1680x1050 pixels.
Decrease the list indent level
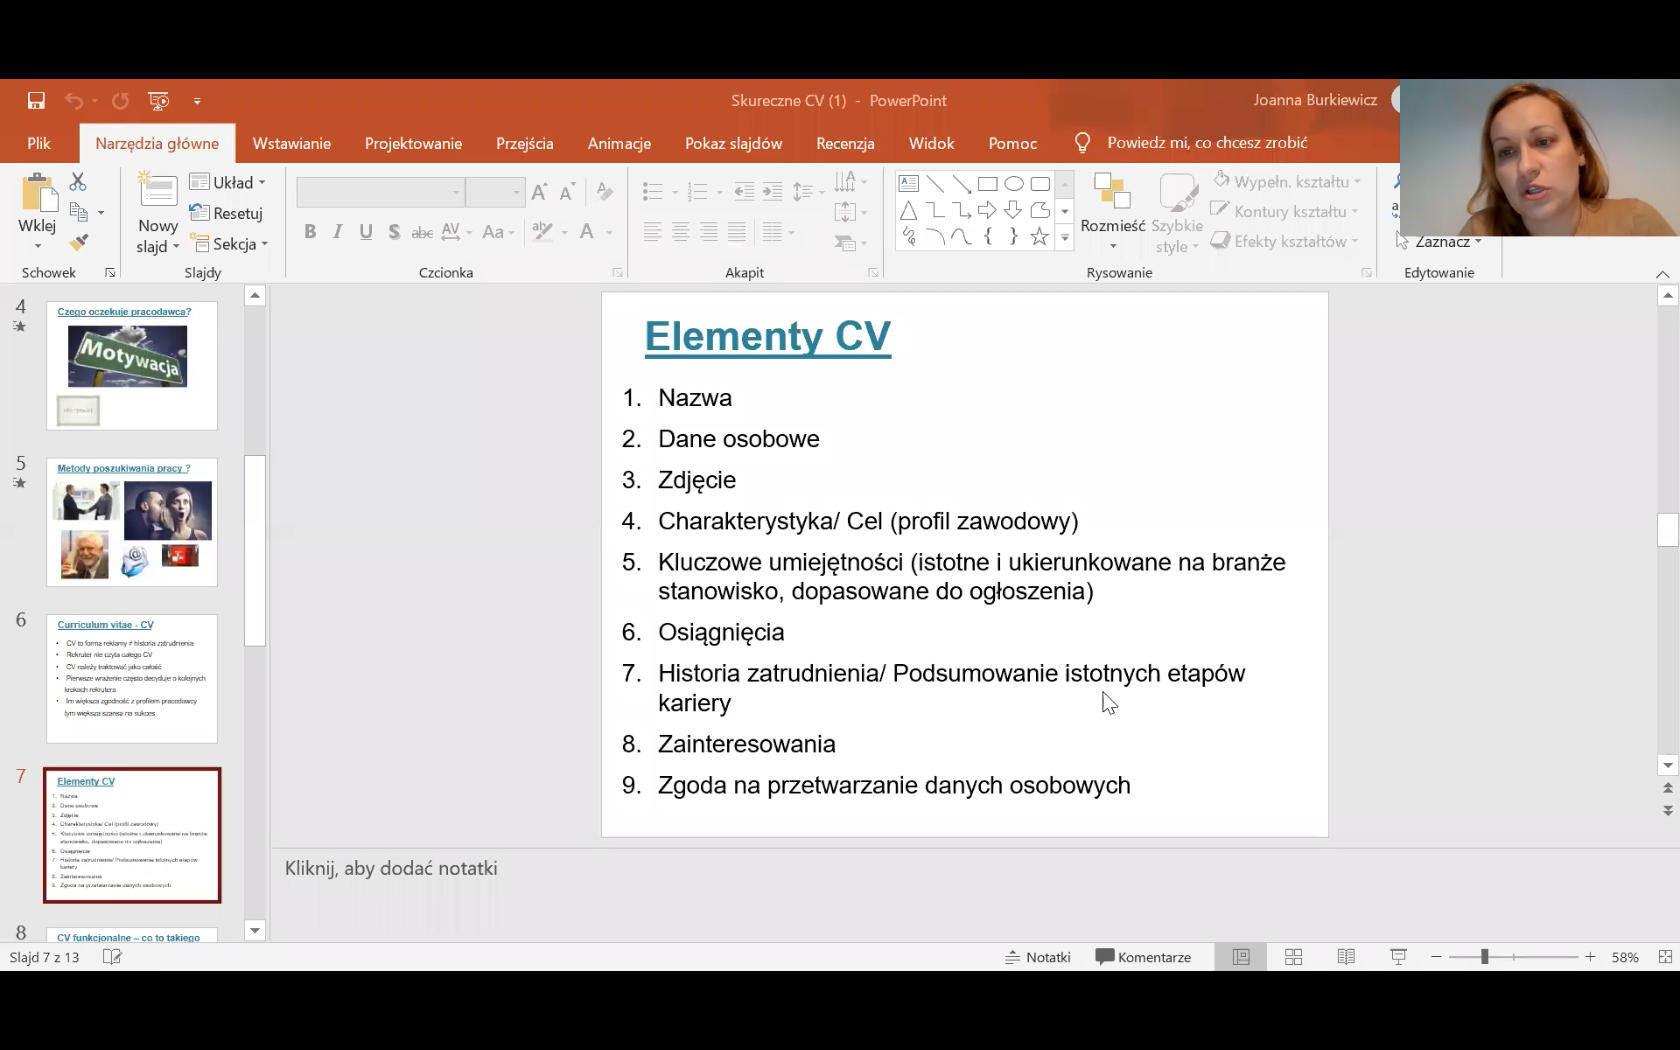click(744, 192)
